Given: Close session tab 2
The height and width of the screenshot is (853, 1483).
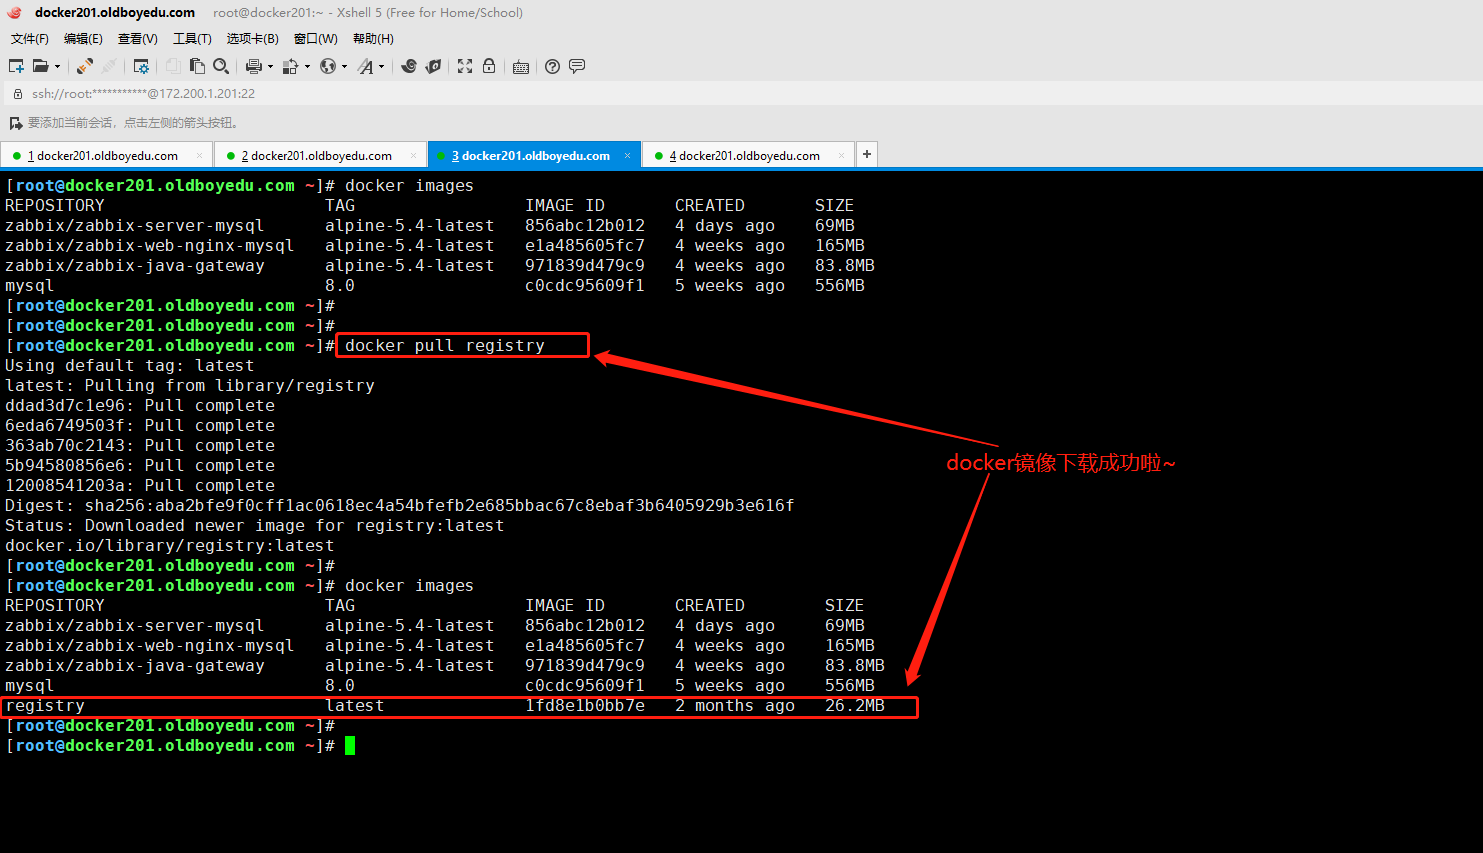Looking at the screenshot, I should (x=414, y=156).
